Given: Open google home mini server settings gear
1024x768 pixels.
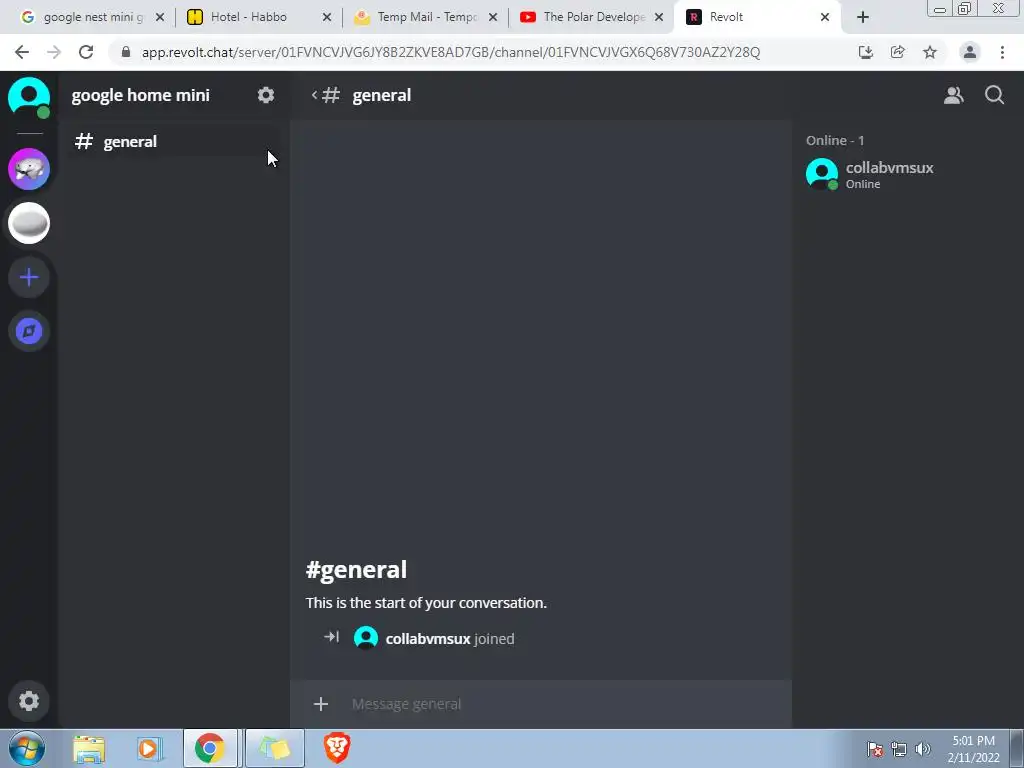Looking at the screenshot, I should (266, 95).
